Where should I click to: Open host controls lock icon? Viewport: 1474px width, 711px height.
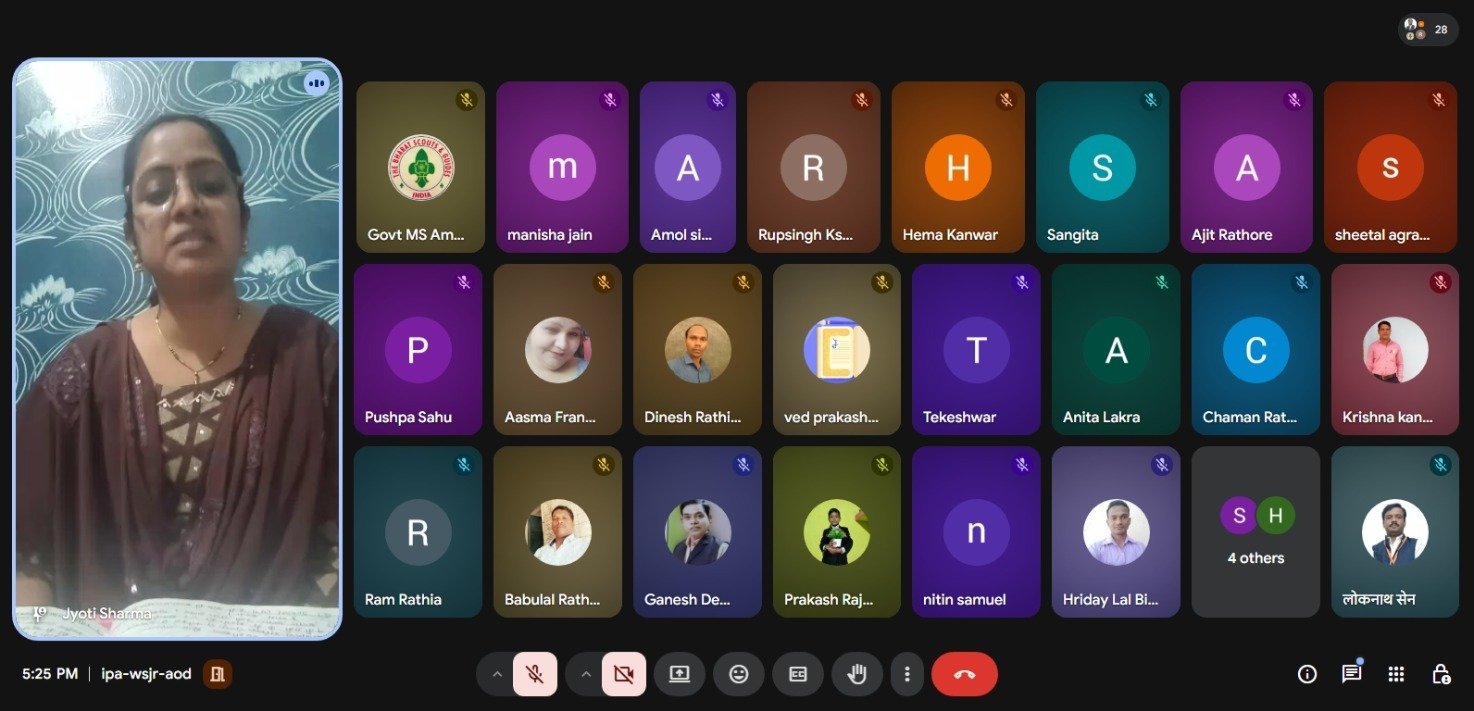(1441, 674)
